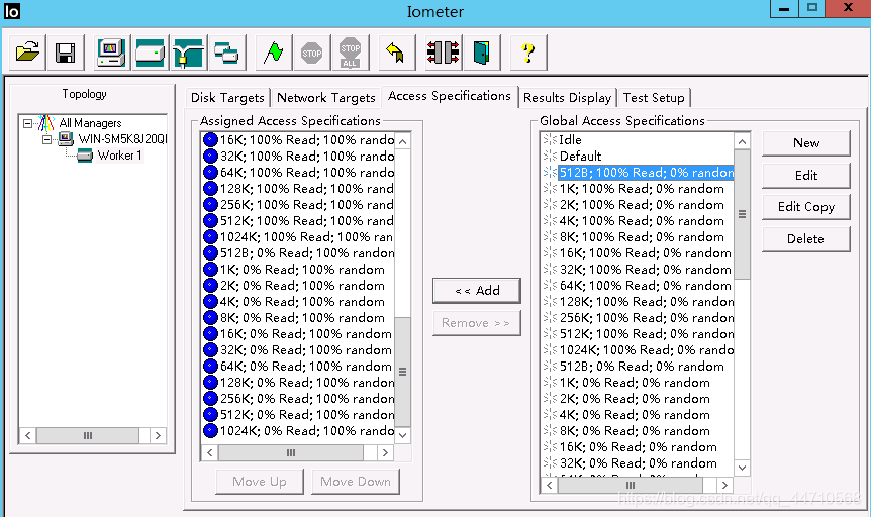Click the Remove >> button
The width and height of the screenshot is (871, 517).
click(477, 323)
